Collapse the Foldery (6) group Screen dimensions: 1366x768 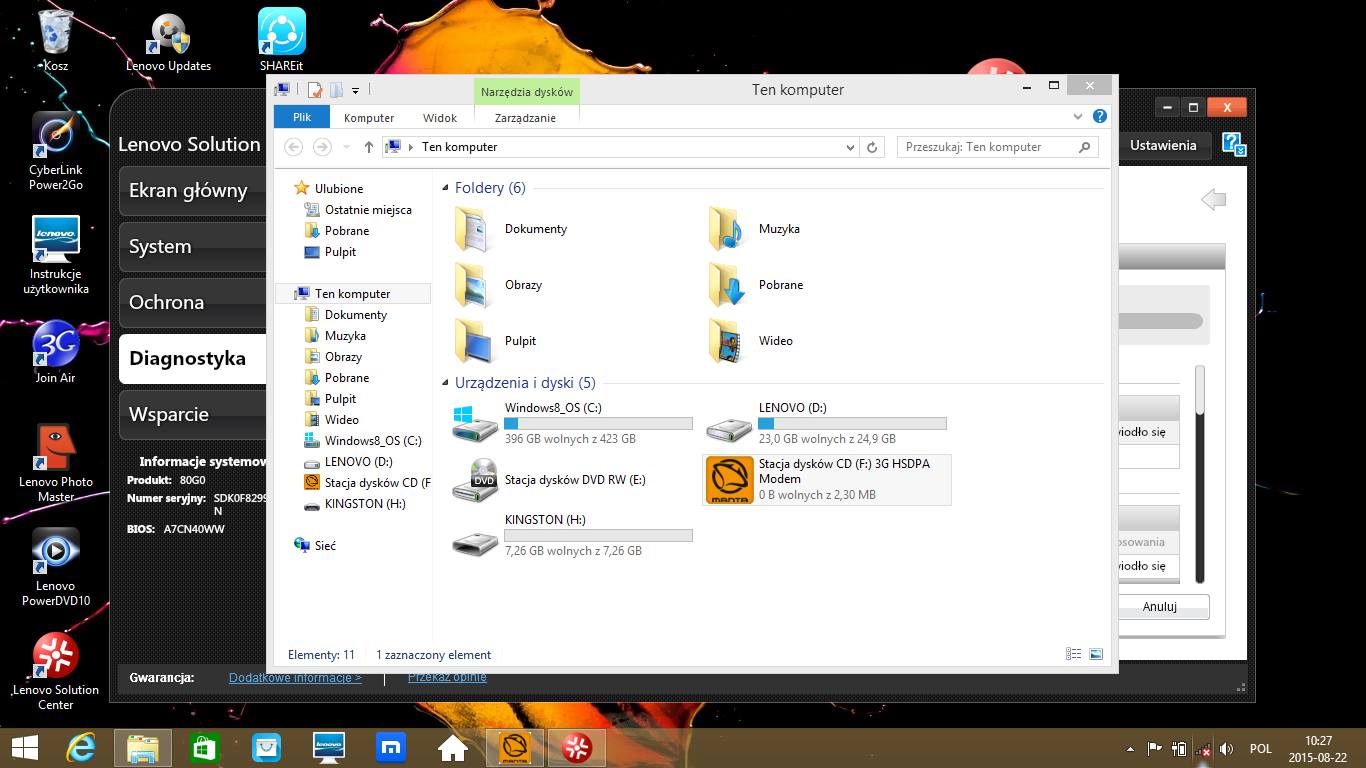point(446,188)
